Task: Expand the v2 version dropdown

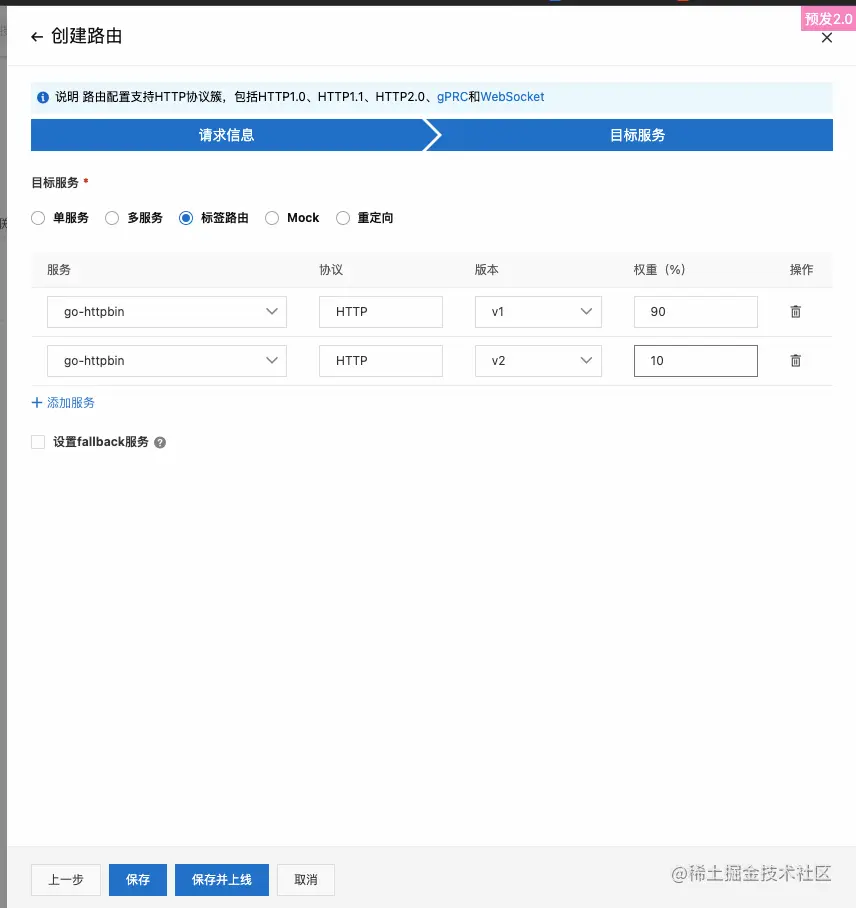Action: [x=538, y=361]
